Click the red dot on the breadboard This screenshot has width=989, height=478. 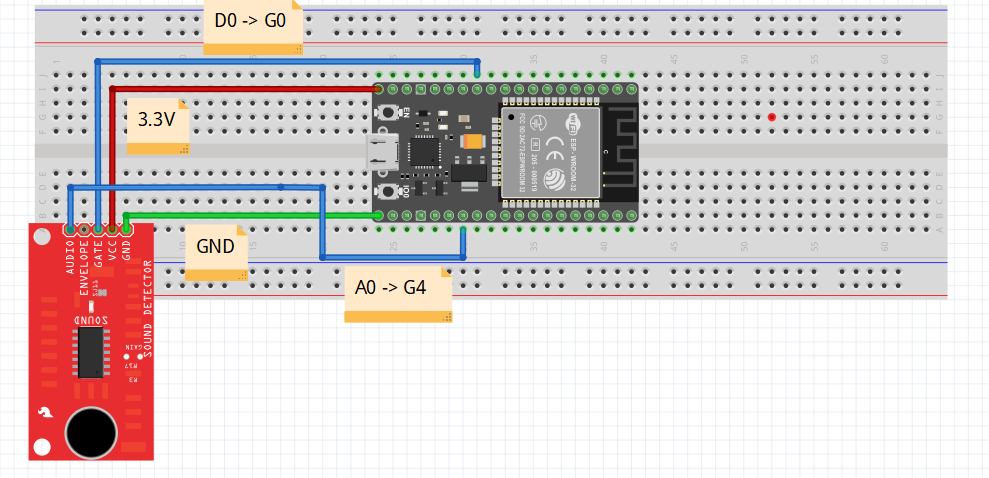point(771,117)
